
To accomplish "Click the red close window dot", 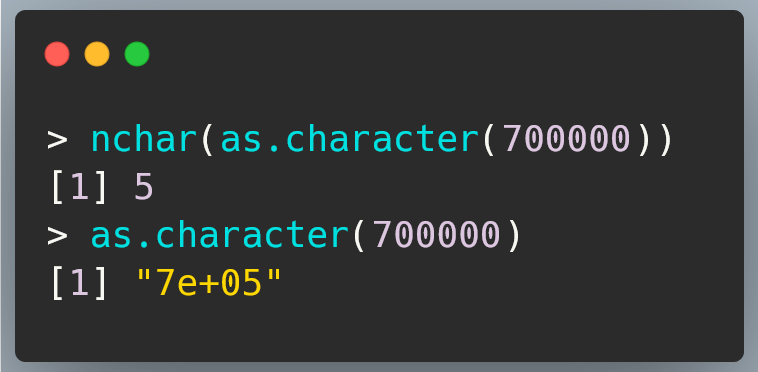I will [x=57, y=54].
